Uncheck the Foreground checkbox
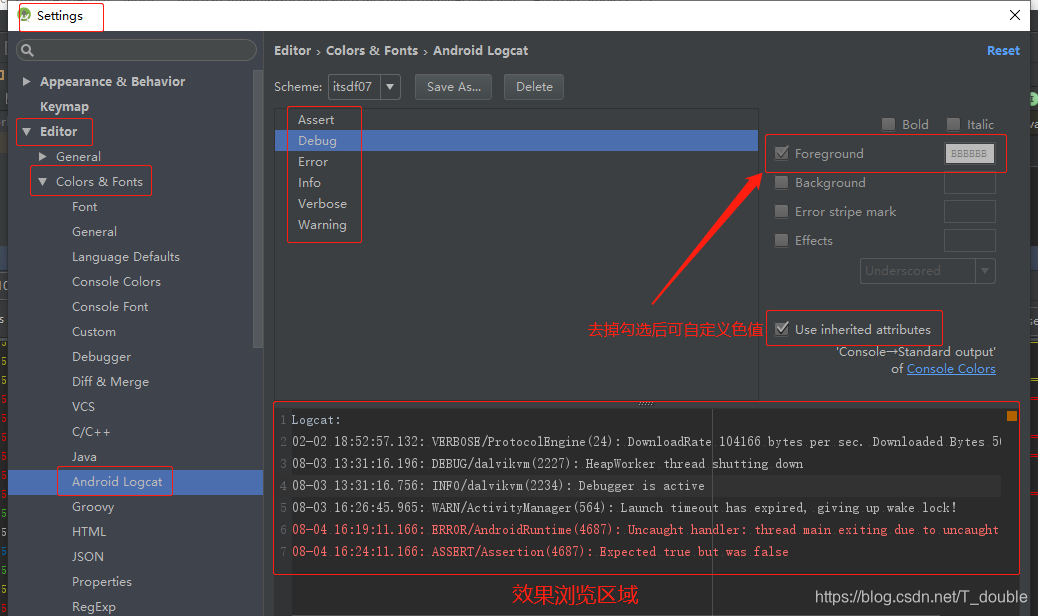1038x616 pixels. coord(782,154)
